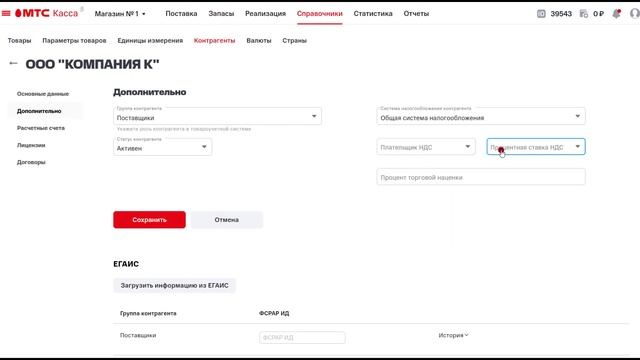Open the Отчеты menu

click(416, 13)
